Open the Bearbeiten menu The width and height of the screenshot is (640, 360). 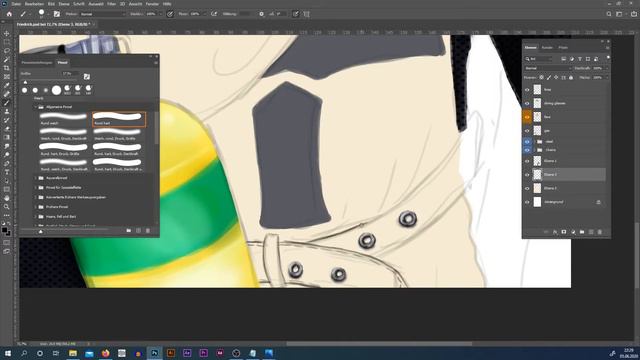tap(34, 4)
